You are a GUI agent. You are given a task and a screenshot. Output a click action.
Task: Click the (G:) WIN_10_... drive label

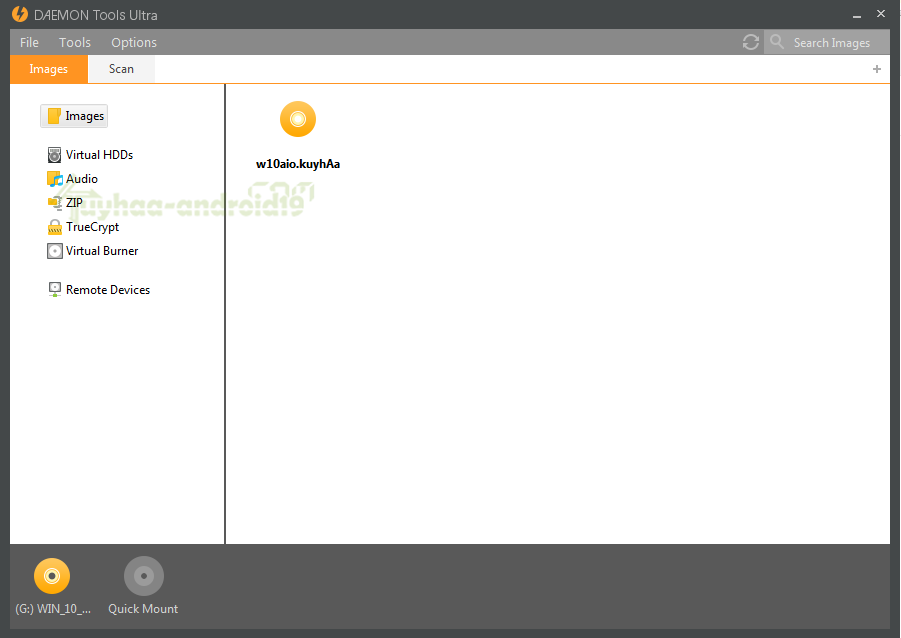click(x=53, y=609)
